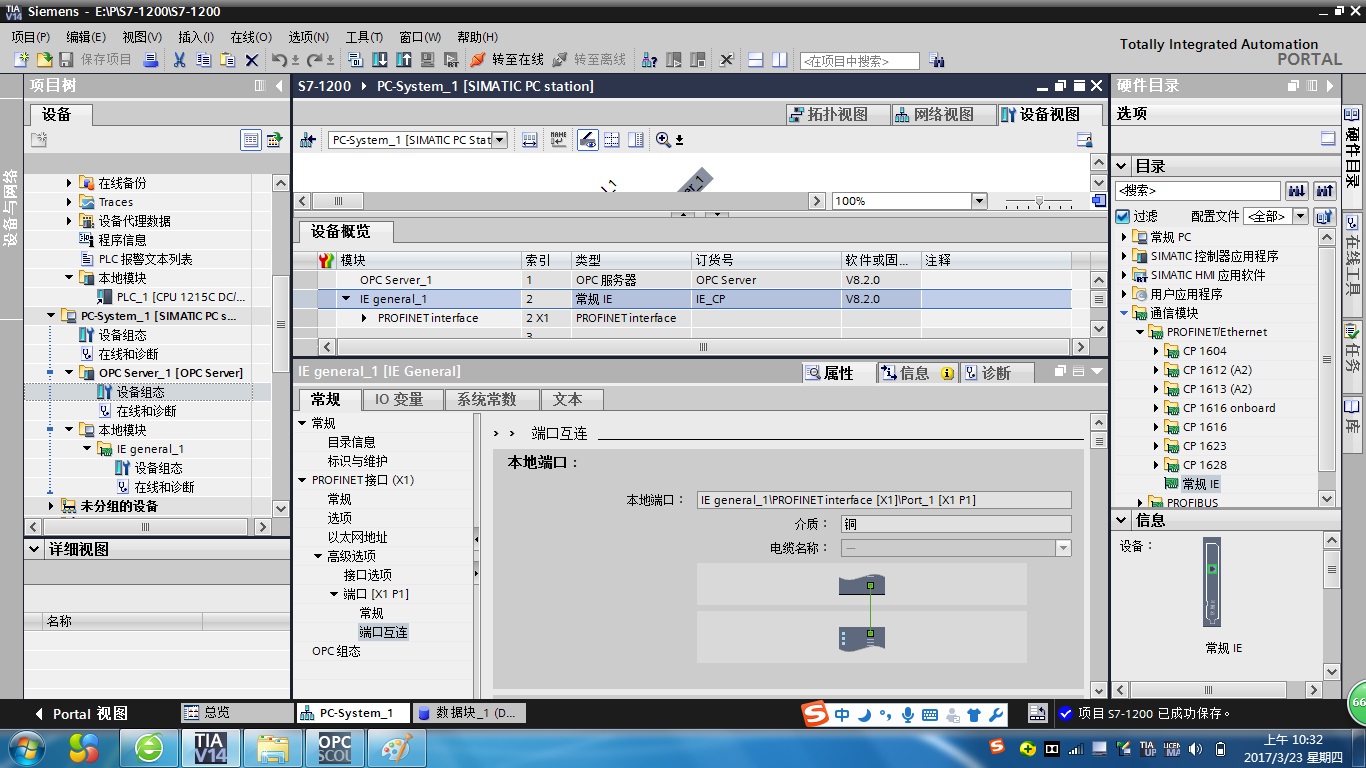This screenshot has width=1366, height=768.
Task: Collapse the PROFINET/Ethernet catalog folder
Action: click(x=1141, y=332)
